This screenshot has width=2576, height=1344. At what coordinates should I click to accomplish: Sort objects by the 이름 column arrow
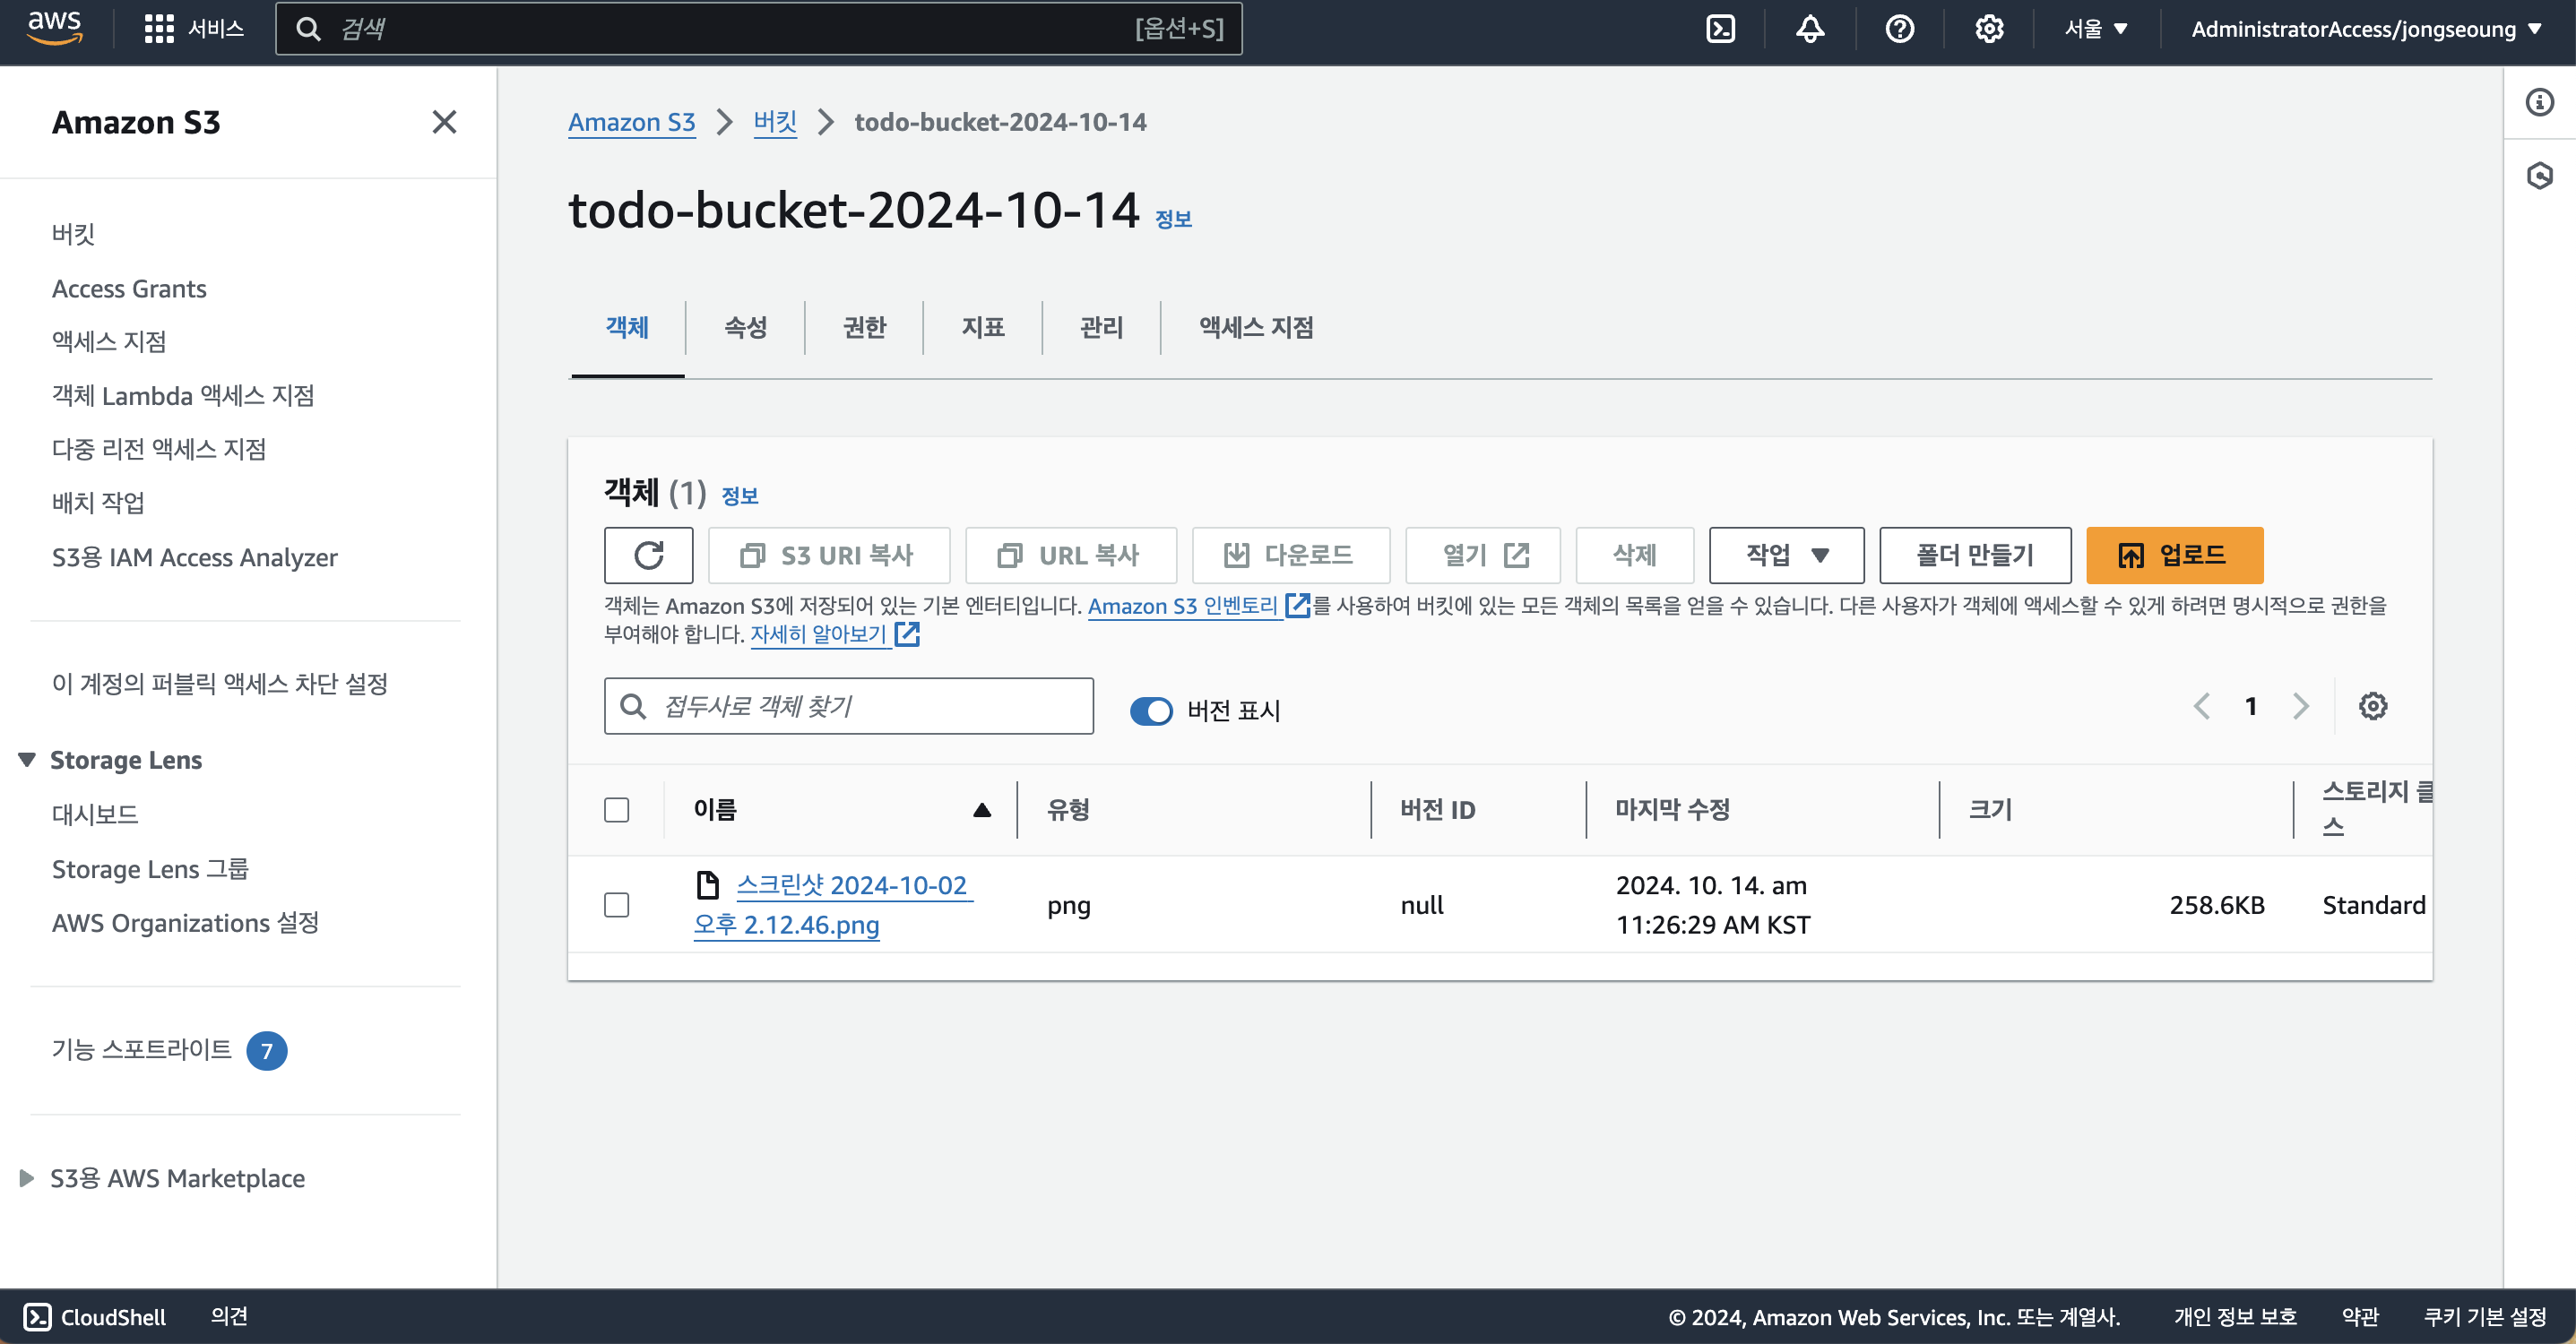pos(982,810)
